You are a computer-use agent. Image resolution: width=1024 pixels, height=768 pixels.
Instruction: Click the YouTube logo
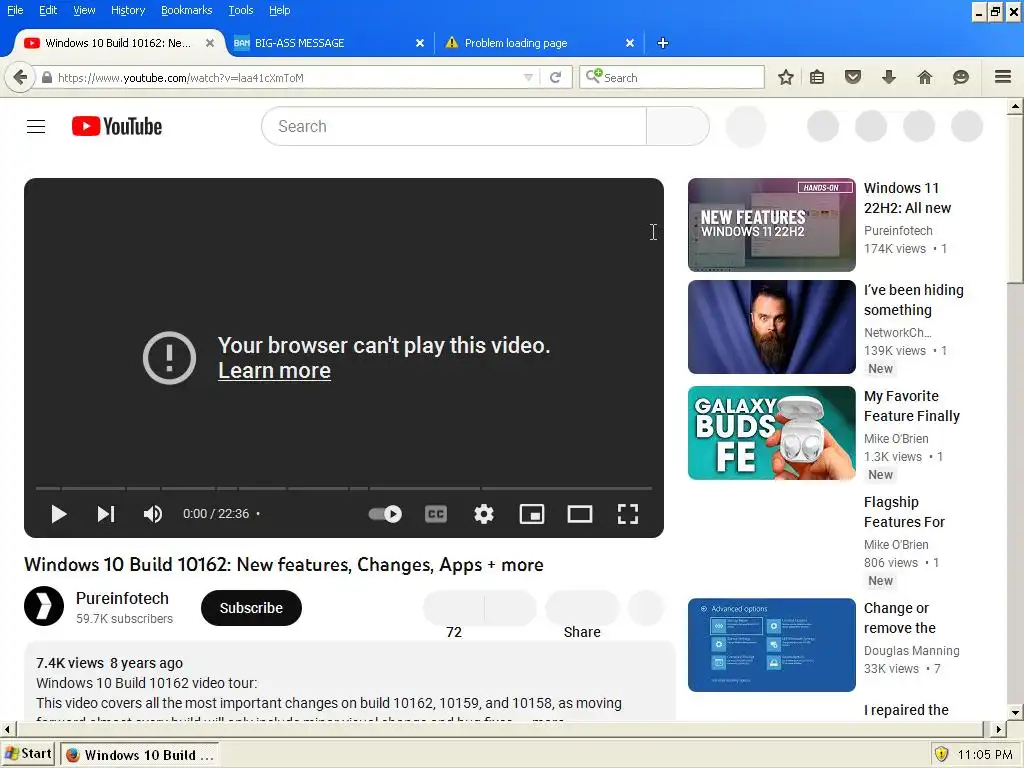[117, 126]
